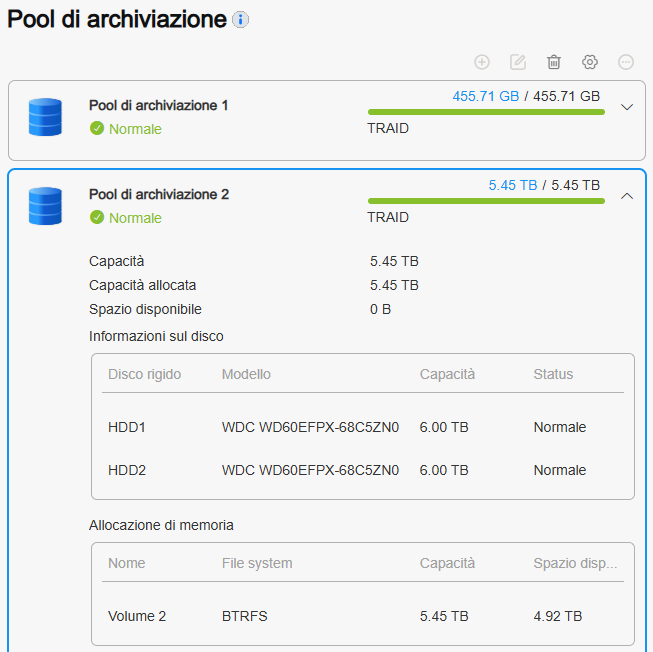The image size is (653, 652).
Task: Click the database icon of Pool di archiviazione 1
Action: pyautogui.click(x=45, y=117)
